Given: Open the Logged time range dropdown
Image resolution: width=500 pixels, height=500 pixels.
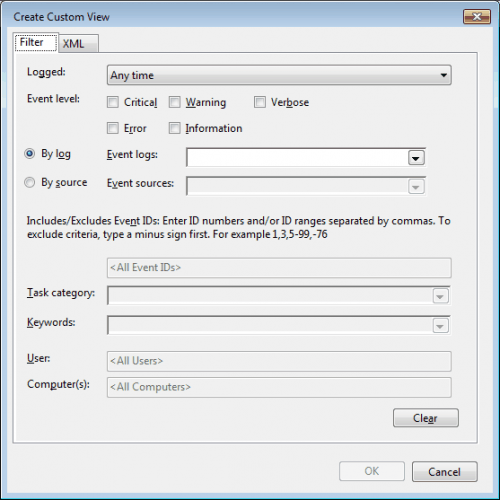Looking at the screenshot, I should (x=279, y=75).
